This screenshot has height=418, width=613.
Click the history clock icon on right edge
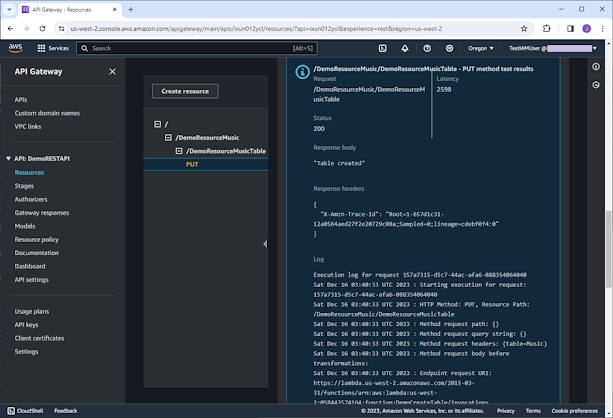(x=596, y=85)
